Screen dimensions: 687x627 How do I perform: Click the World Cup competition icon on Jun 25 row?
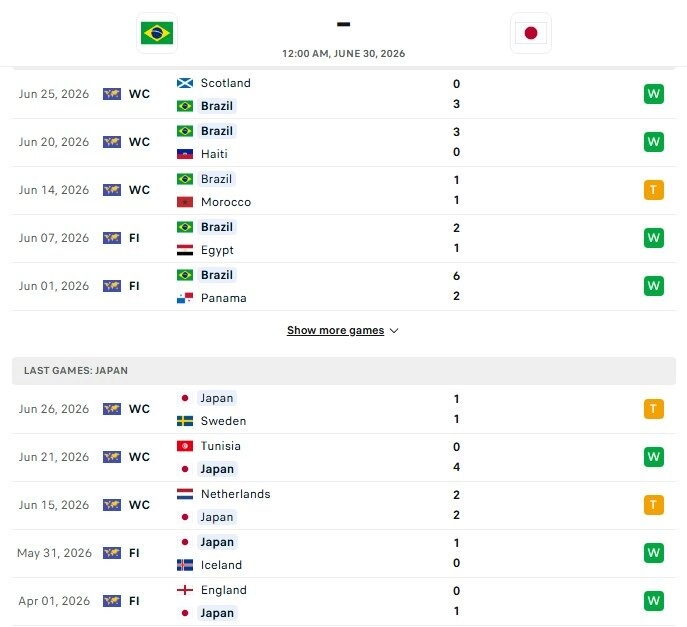(112, 94)
